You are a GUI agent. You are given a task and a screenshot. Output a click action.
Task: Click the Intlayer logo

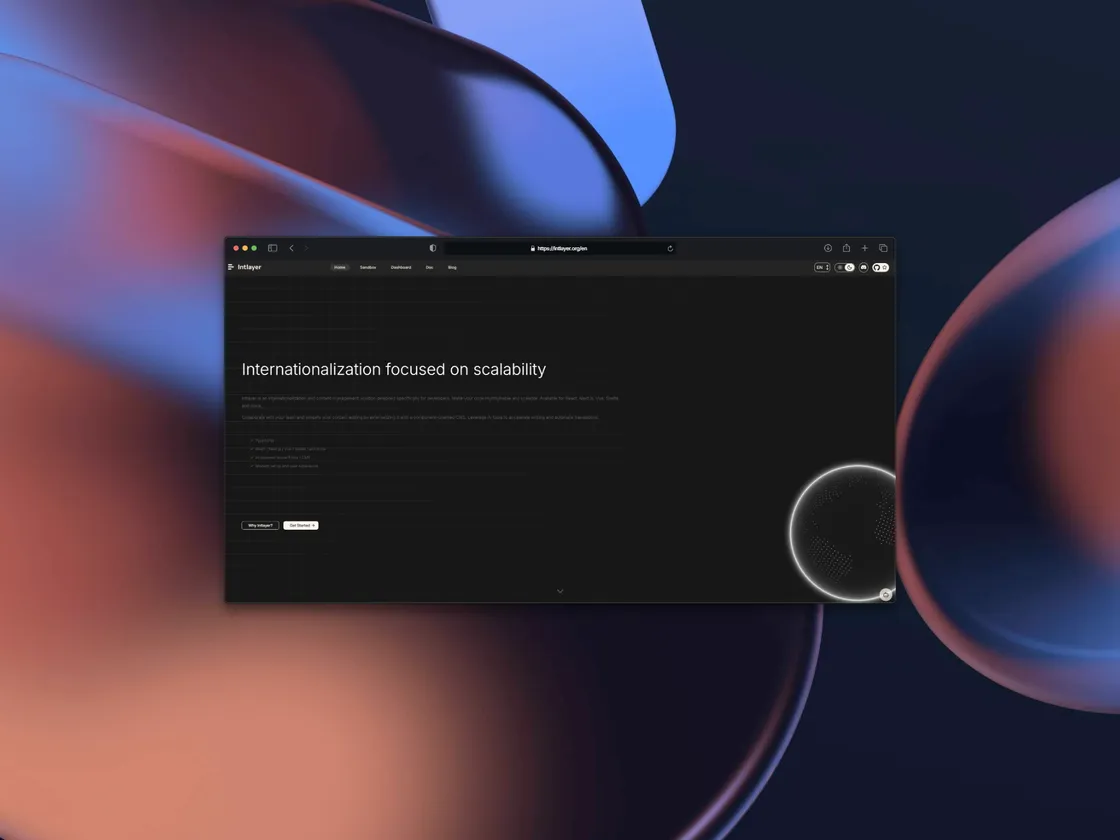(245, 267)
